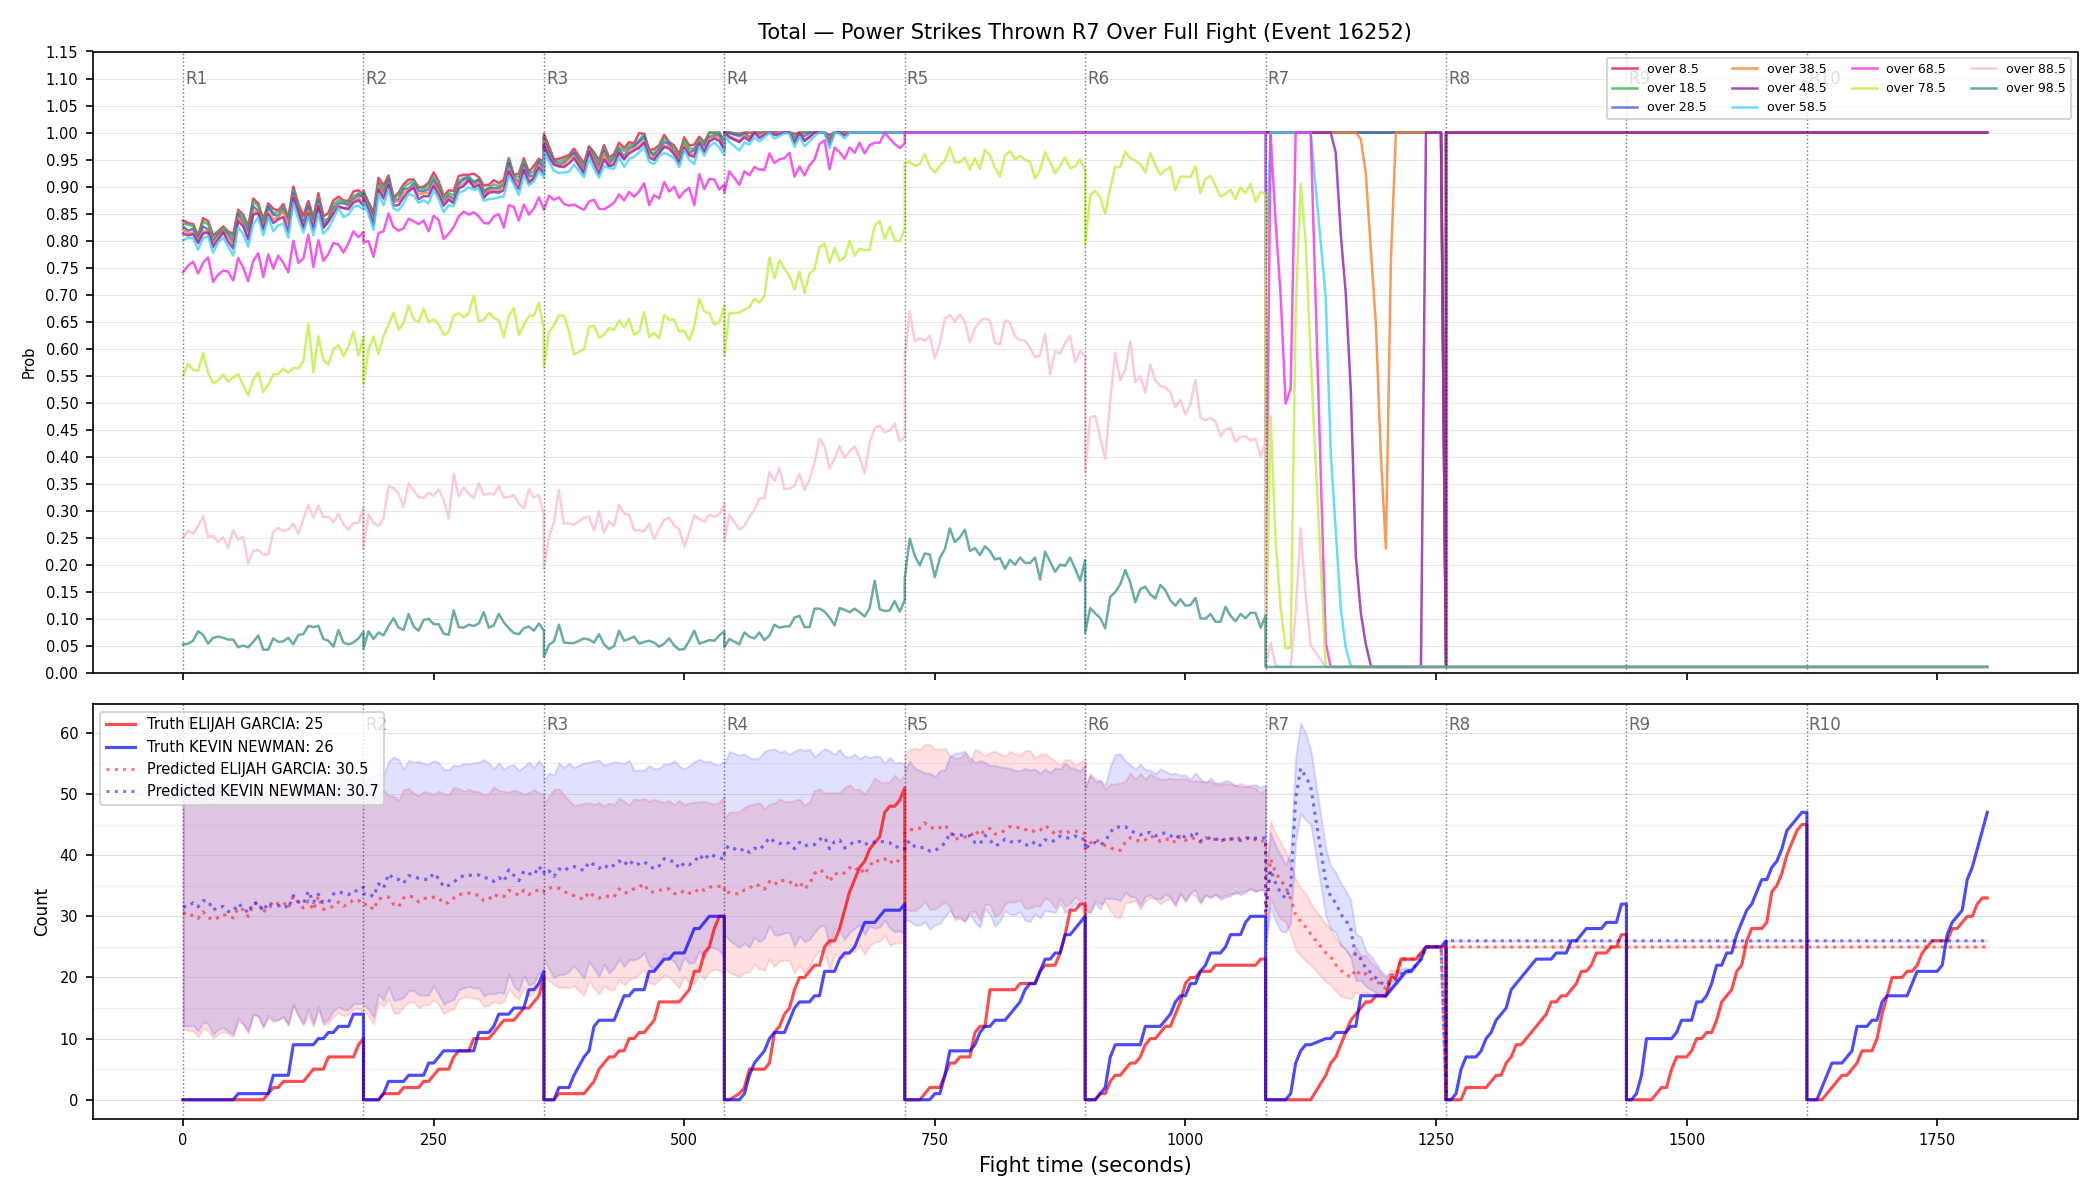Select the 'over 98.5' legend label
This screenshot has height=1200, width=2100.
click(2035, 88)
